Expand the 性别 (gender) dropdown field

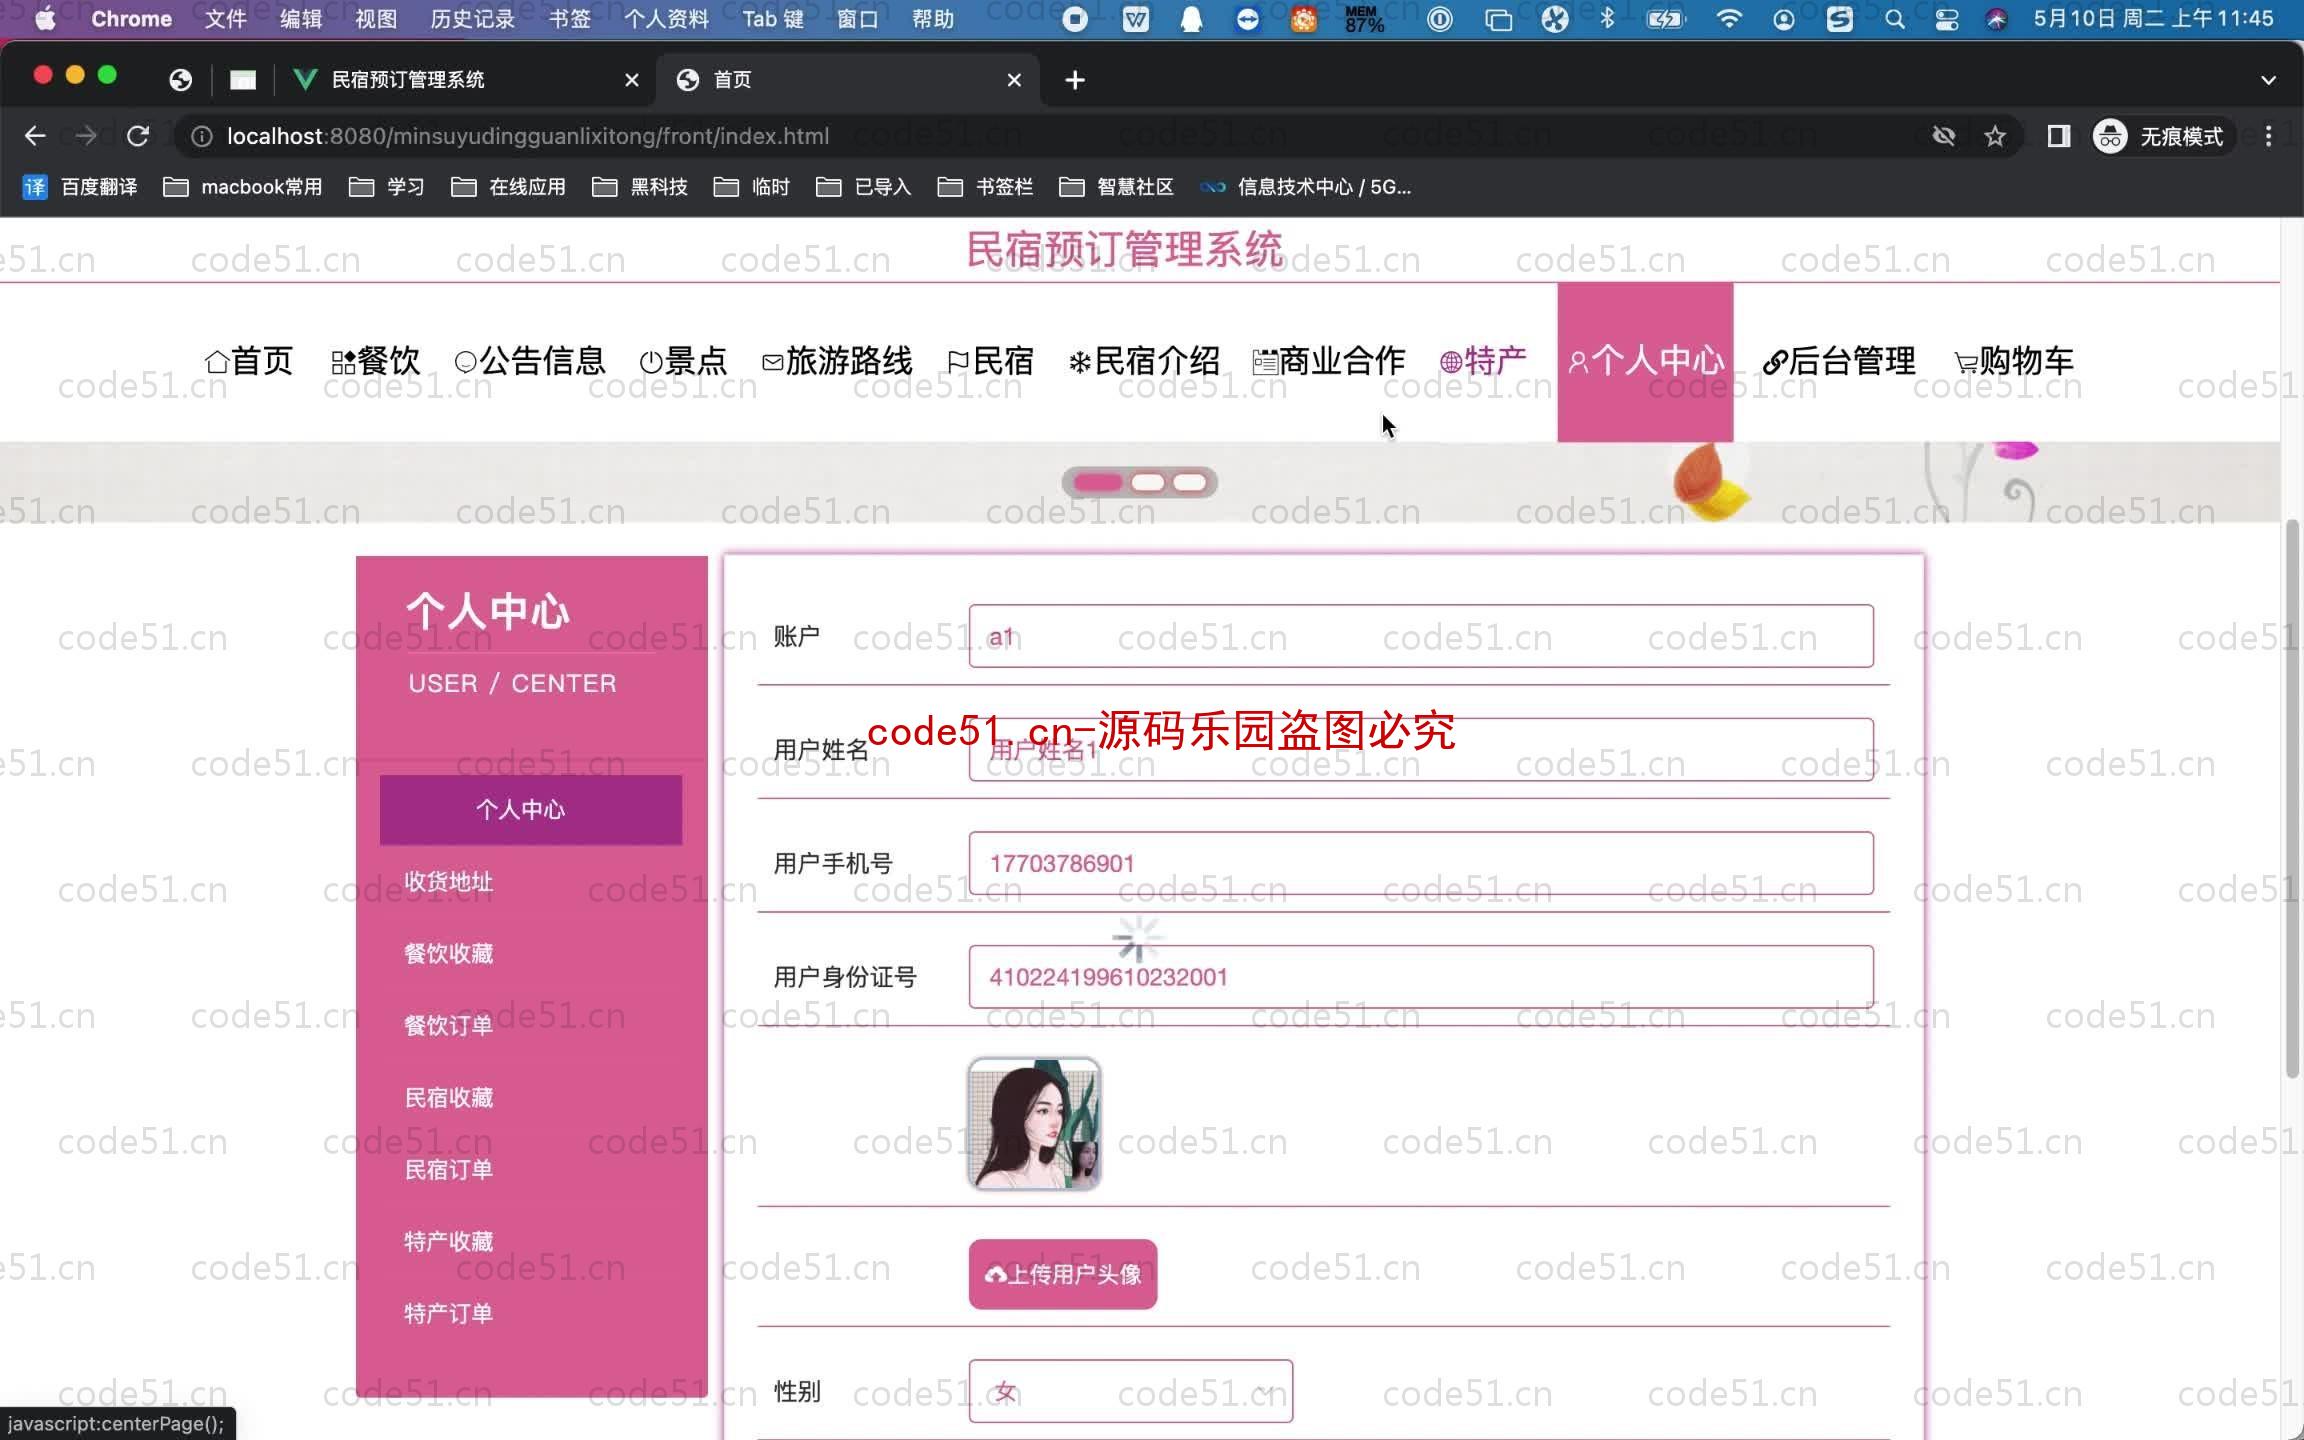1131,1392
